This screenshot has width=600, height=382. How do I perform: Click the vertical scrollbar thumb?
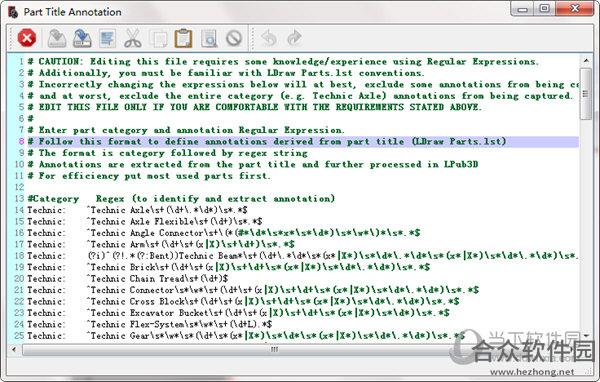pyautogui.click(x=586, y=94)
